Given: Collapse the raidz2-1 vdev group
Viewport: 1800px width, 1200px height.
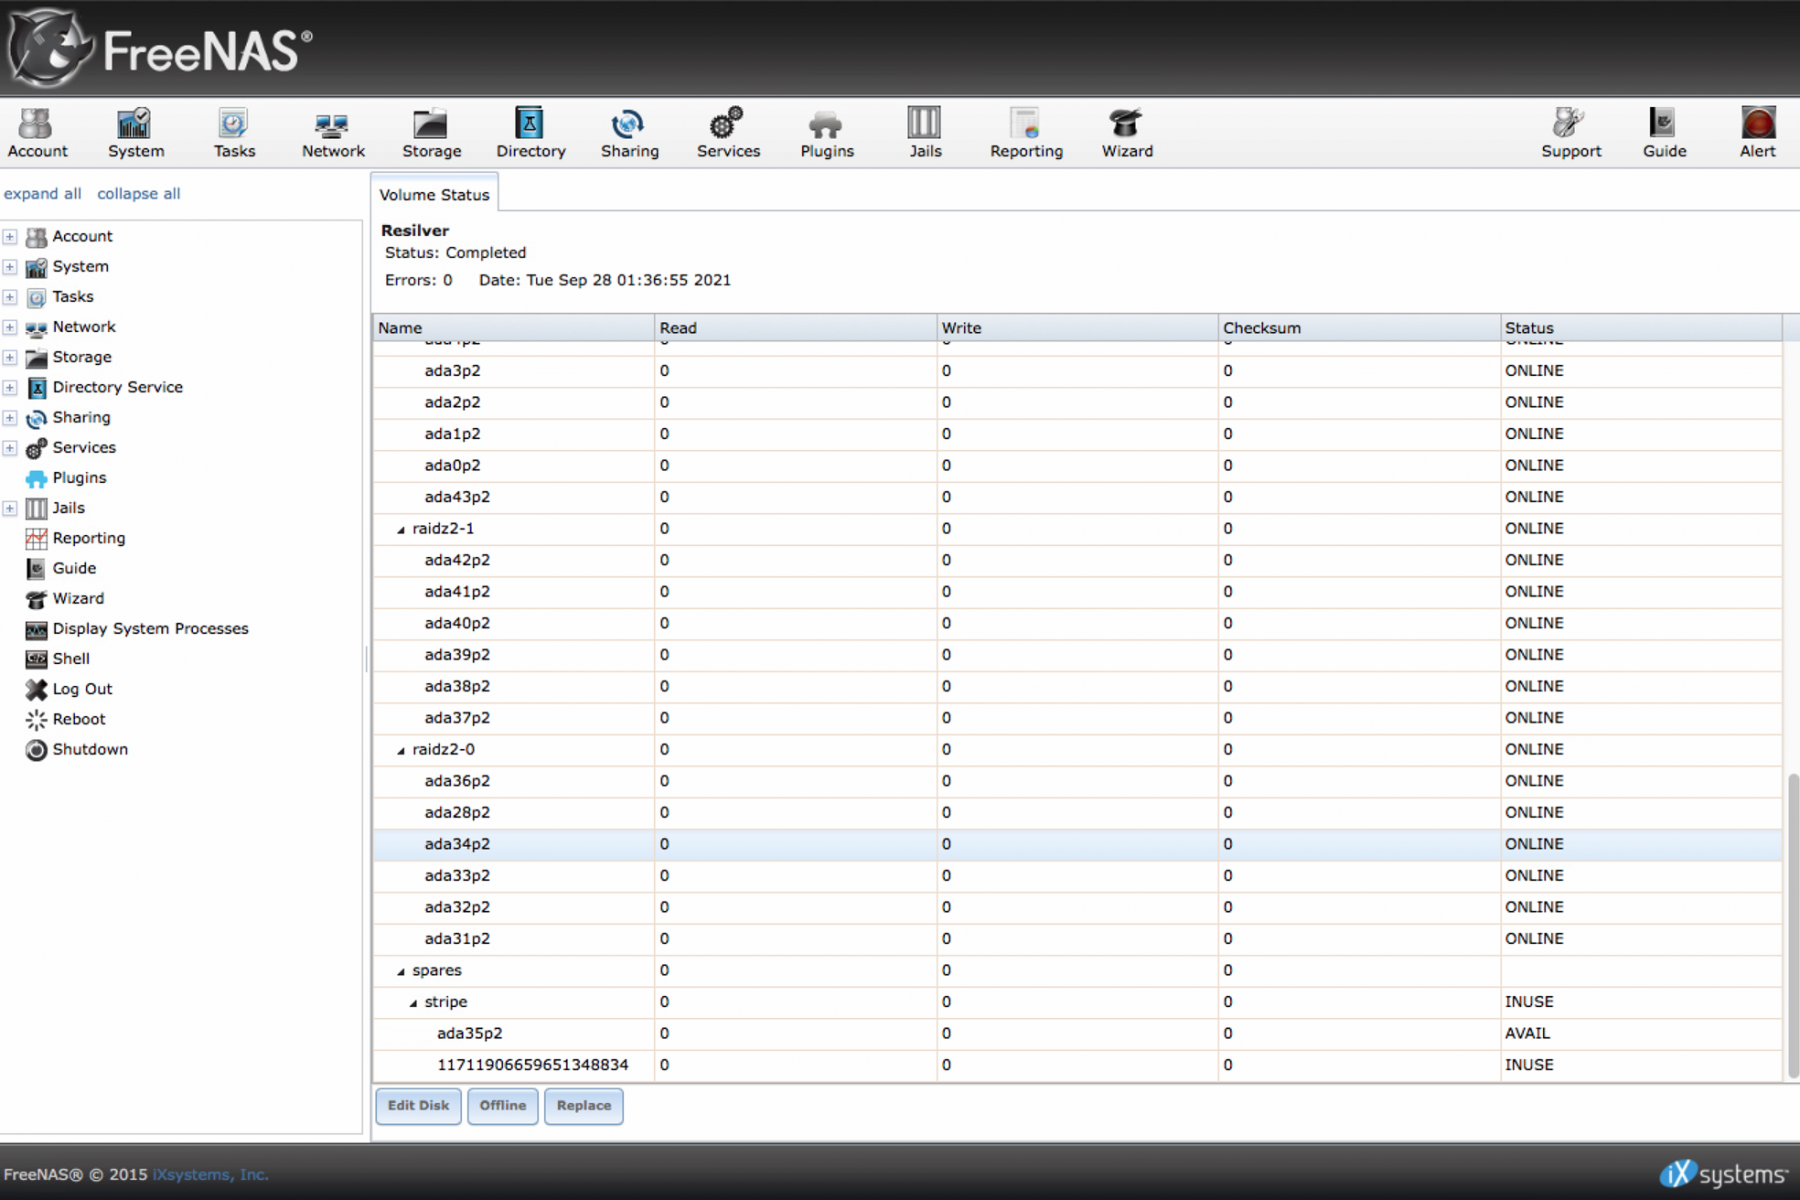Looking at the screenshot, I should point(401,529).
